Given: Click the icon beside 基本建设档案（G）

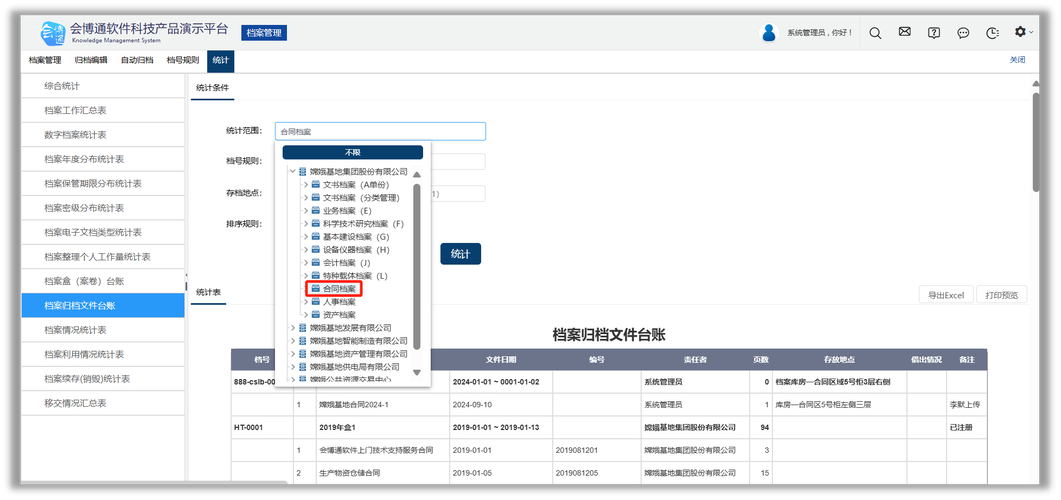Looking at the screenshot, I should (x=315, y=237).
